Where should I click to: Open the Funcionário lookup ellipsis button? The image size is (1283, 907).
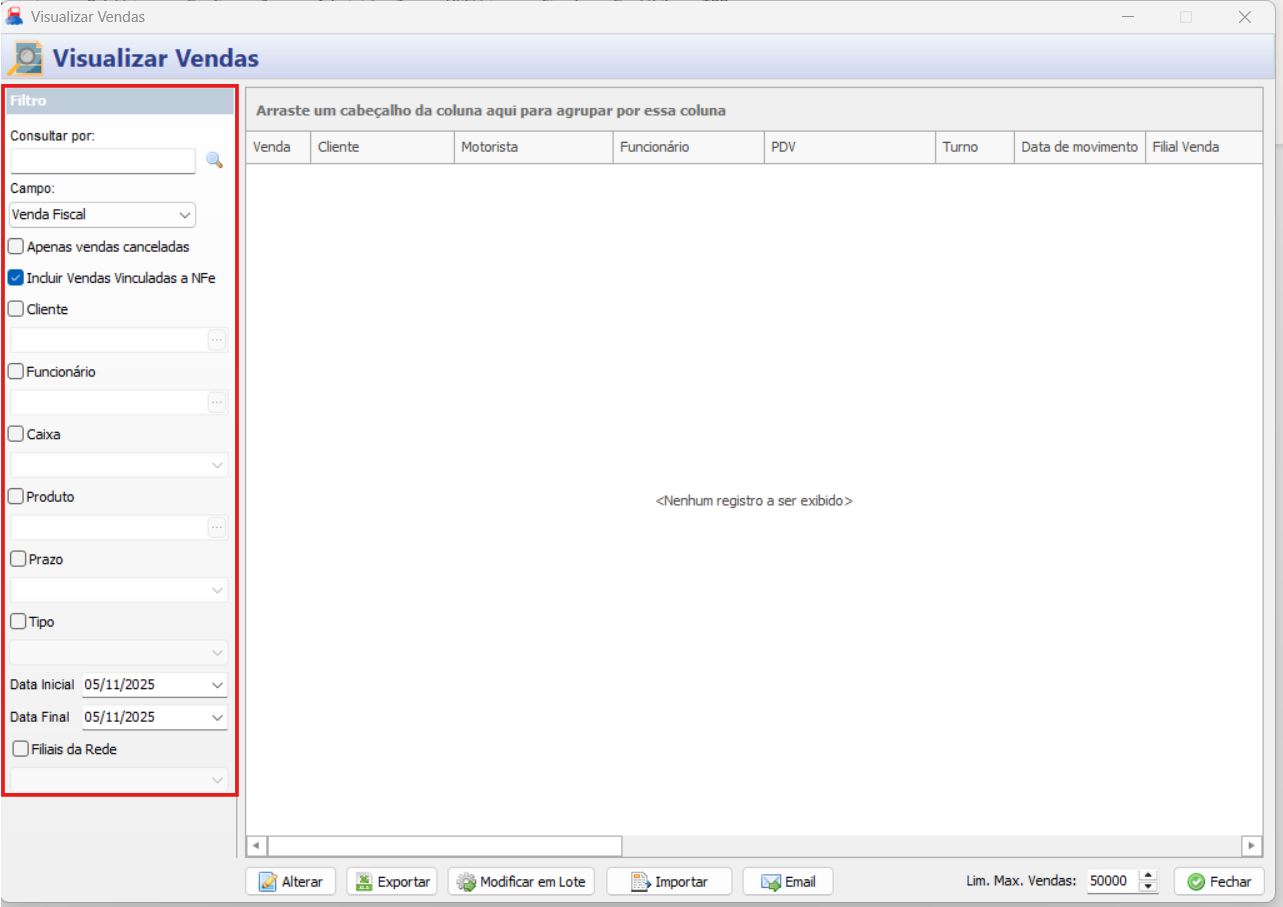[217, 403]
